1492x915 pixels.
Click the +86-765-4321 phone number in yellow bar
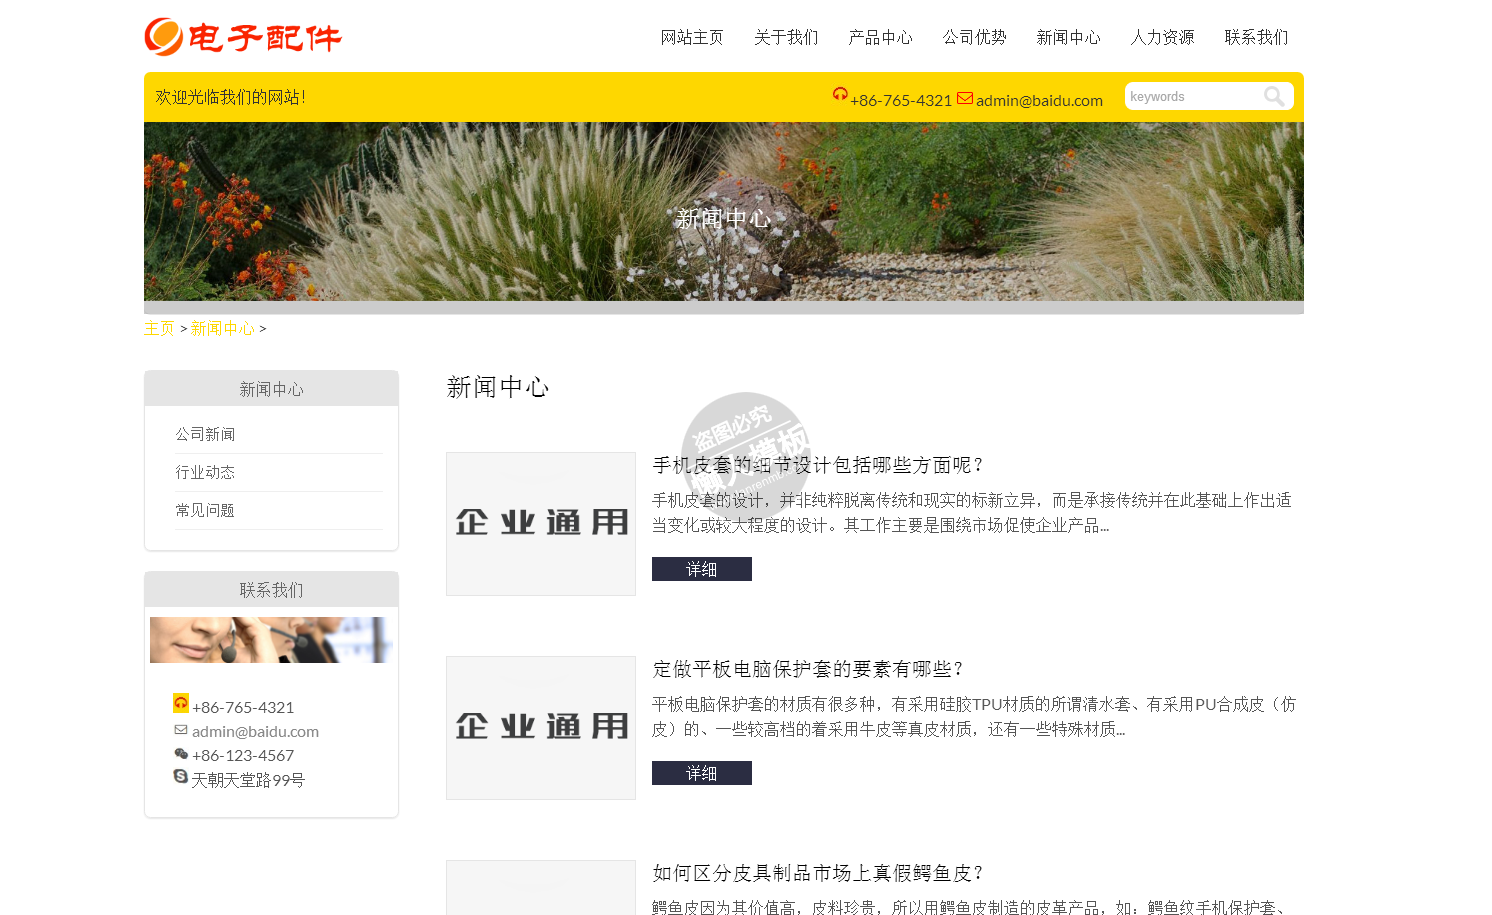click(901, 100)
